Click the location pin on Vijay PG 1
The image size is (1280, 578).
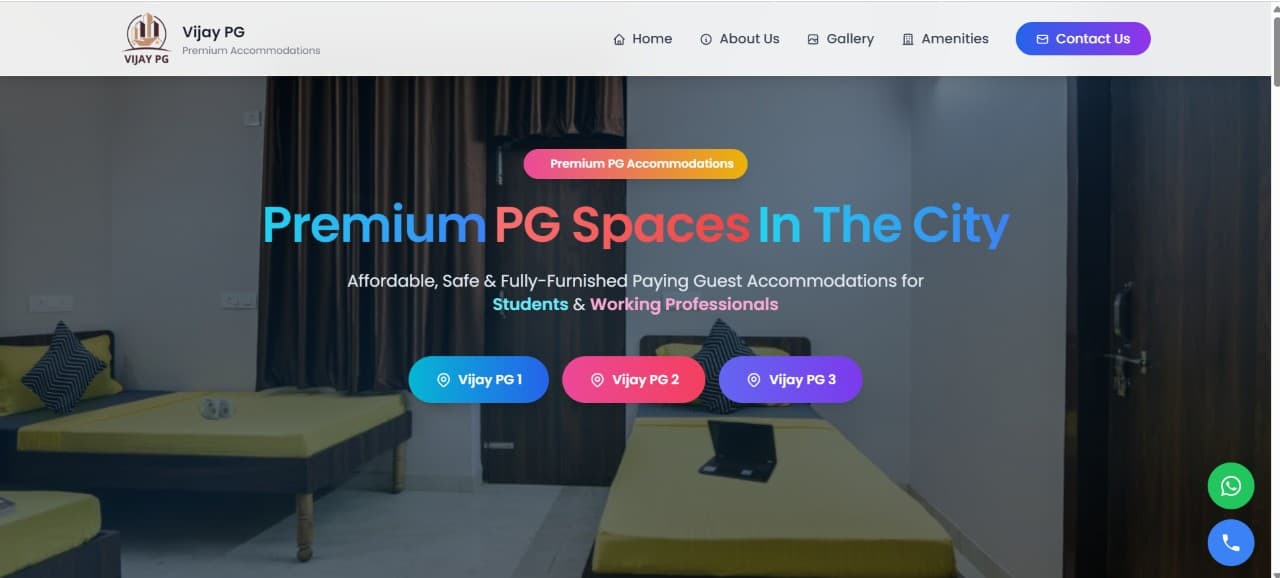[x=444, y=380]
